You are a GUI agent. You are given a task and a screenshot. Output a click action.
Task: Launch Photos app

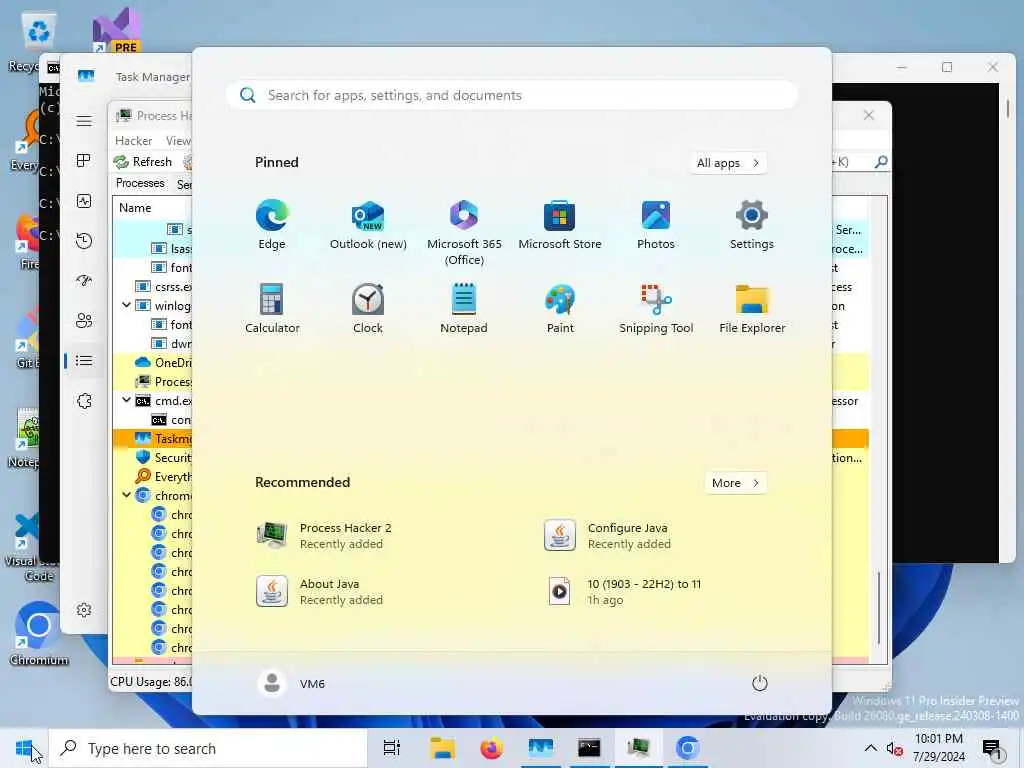(x=656, y=225)
